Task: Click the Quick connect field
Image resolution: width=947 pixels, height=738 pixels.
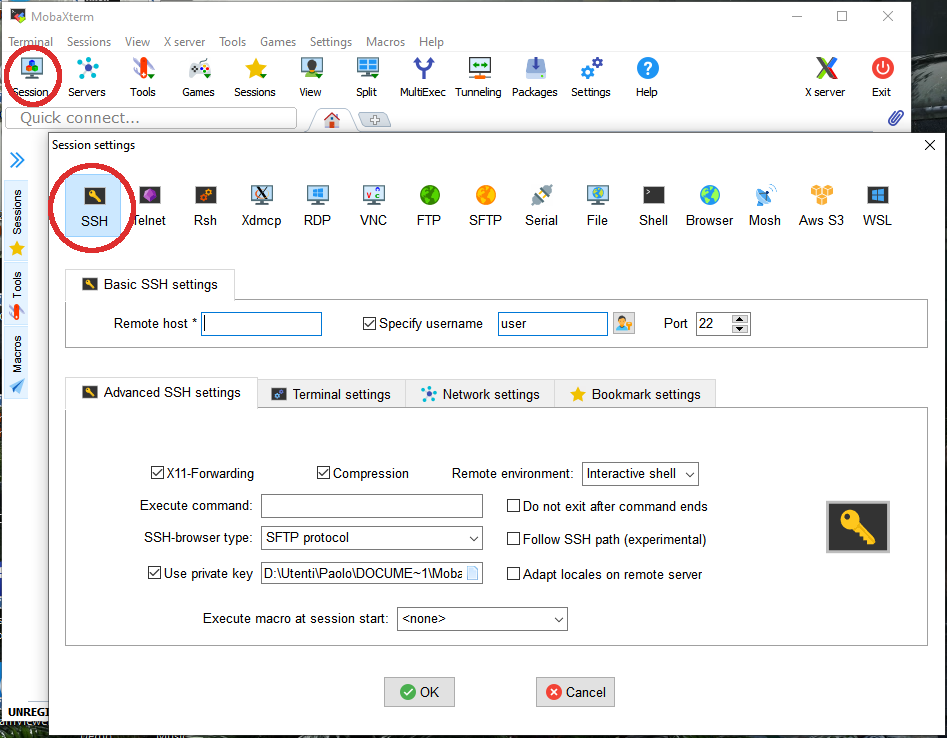Action: (x=151, y=118)
